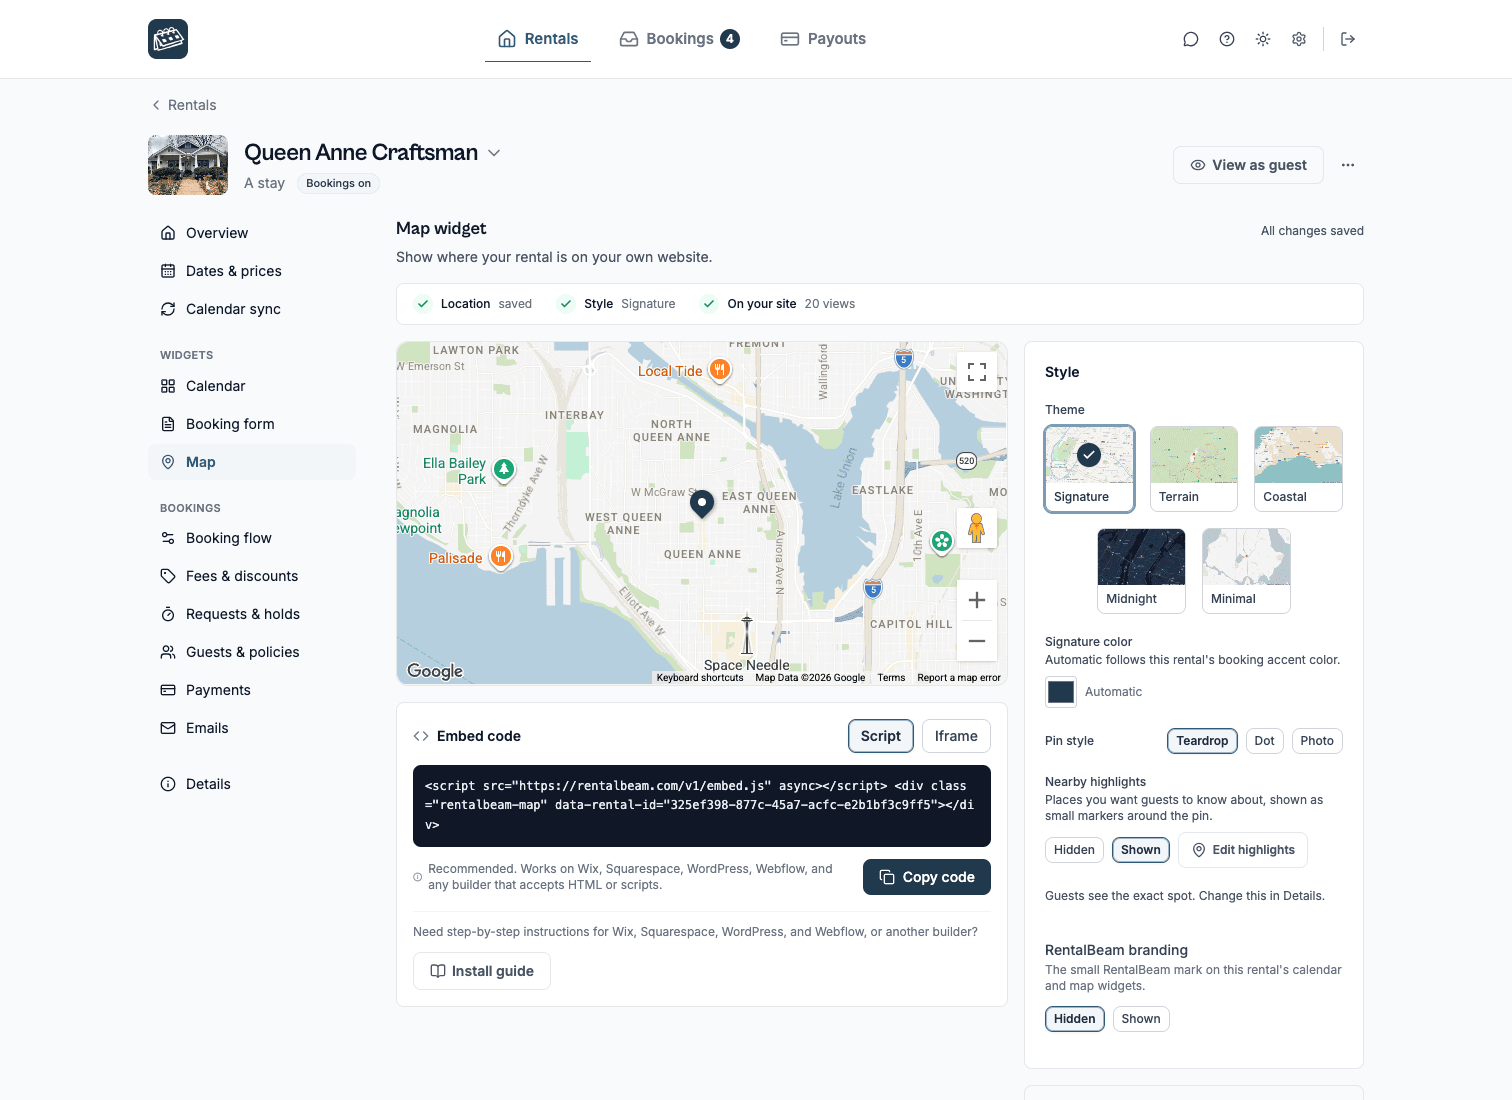Select the Coastal theme thumbnail
Screen dimensions: 1512x1100
point(1298,469)
